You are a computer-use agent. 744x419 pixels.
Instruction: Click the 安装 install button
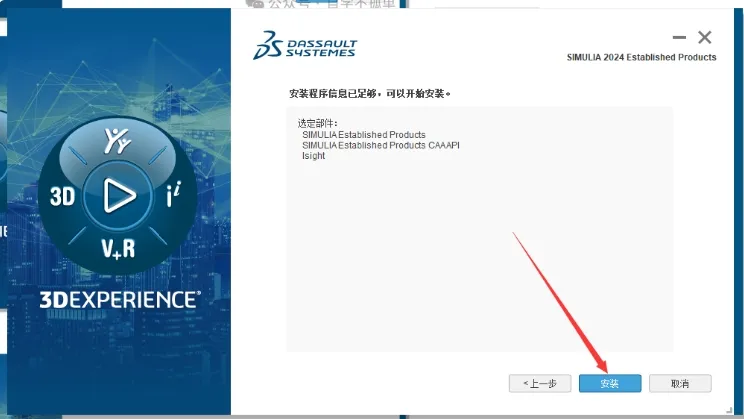point(610,383)
